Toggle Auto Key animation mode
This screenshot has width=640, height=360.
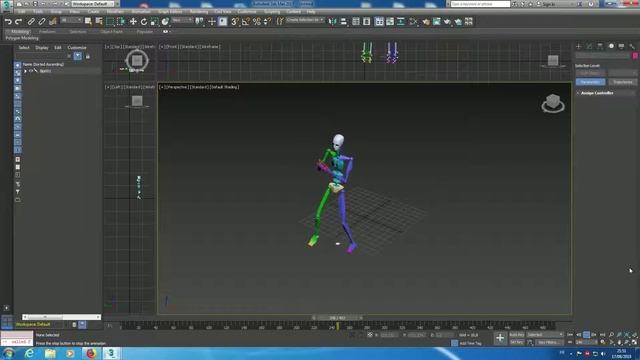tap(516, 335)
